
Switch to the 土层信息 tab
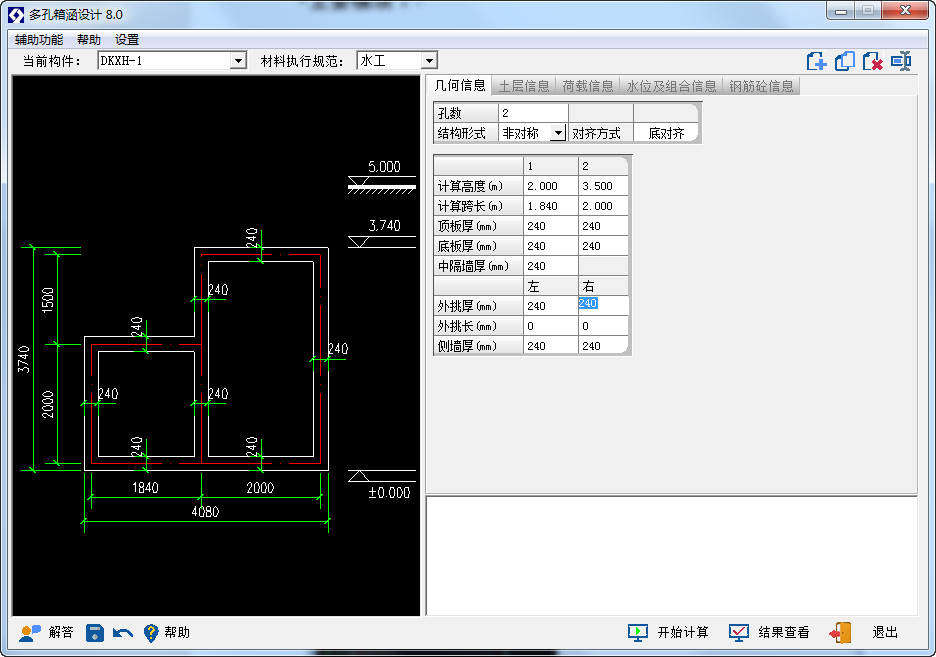click(x=524, y=87)
